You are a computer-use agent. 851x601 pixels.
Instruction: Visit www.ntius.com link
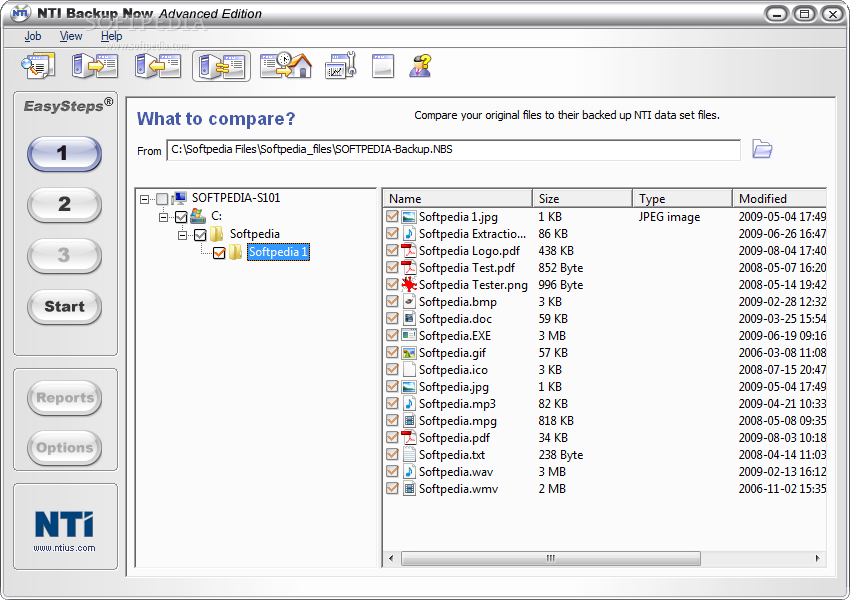click(64, 548)
